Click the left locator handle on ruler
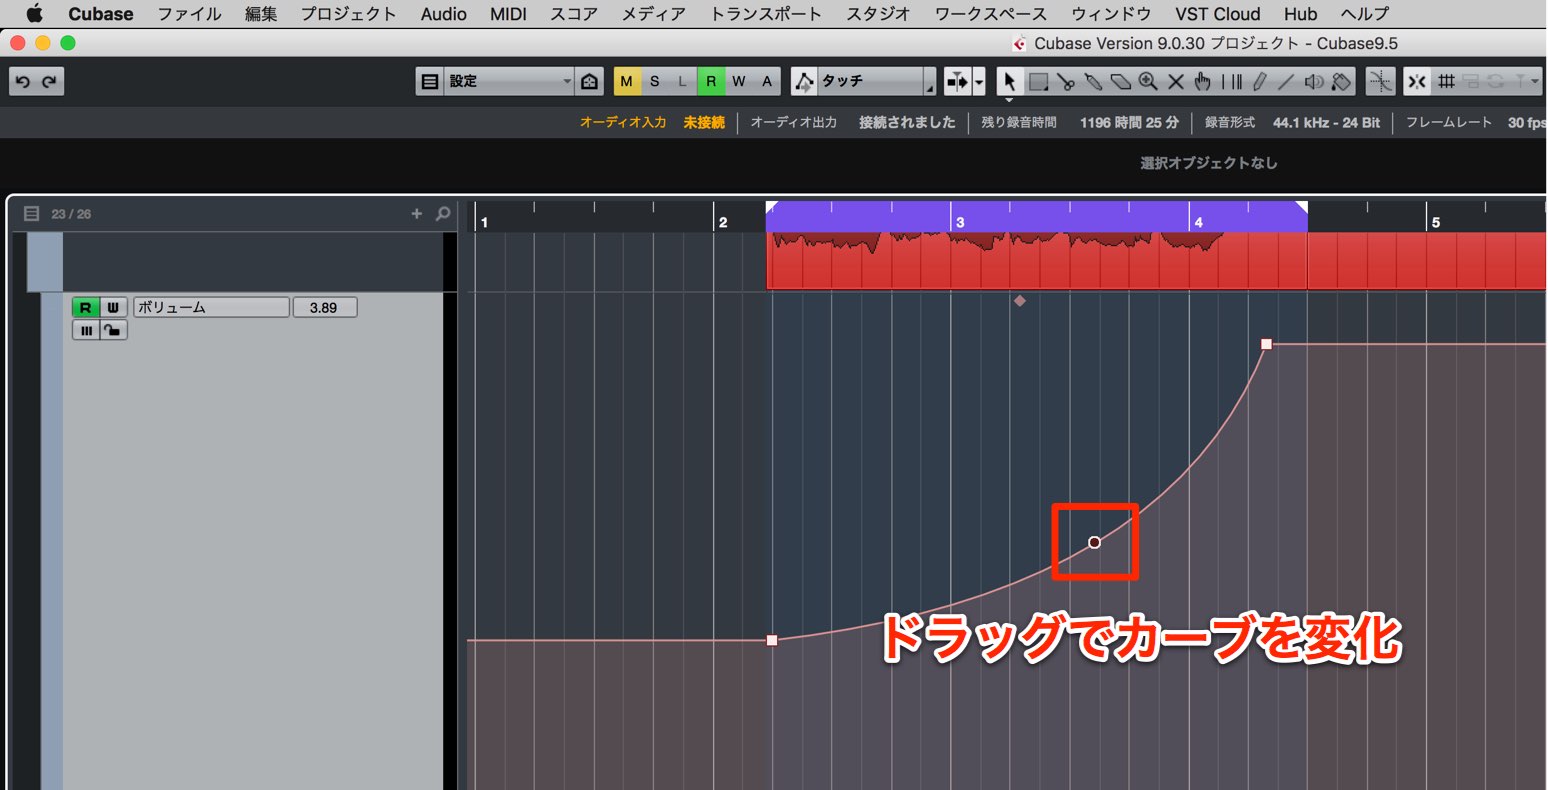 (772, 207)
